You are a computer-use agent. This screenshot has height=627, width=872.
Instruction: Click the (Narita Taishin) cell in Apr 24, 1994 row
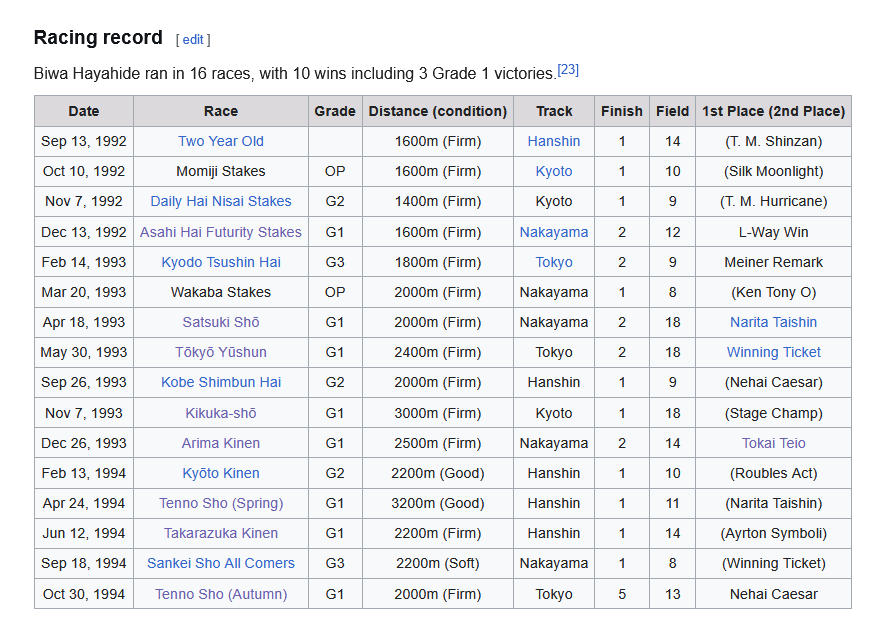click(x=774, y=503)
